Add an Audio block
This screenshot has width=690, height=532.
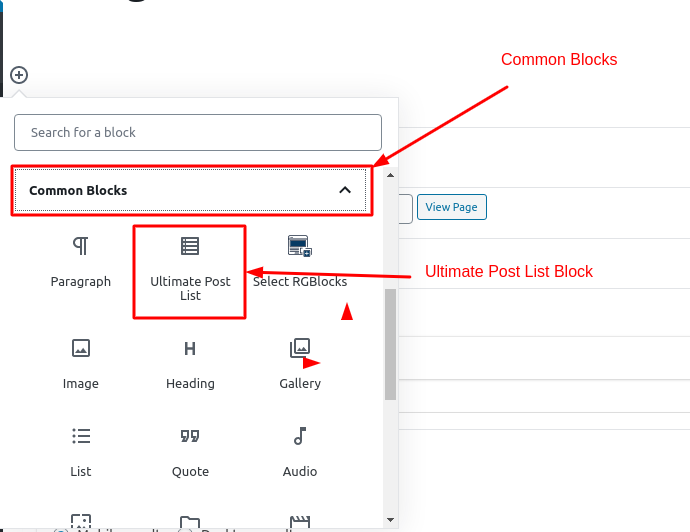(300, 451)
